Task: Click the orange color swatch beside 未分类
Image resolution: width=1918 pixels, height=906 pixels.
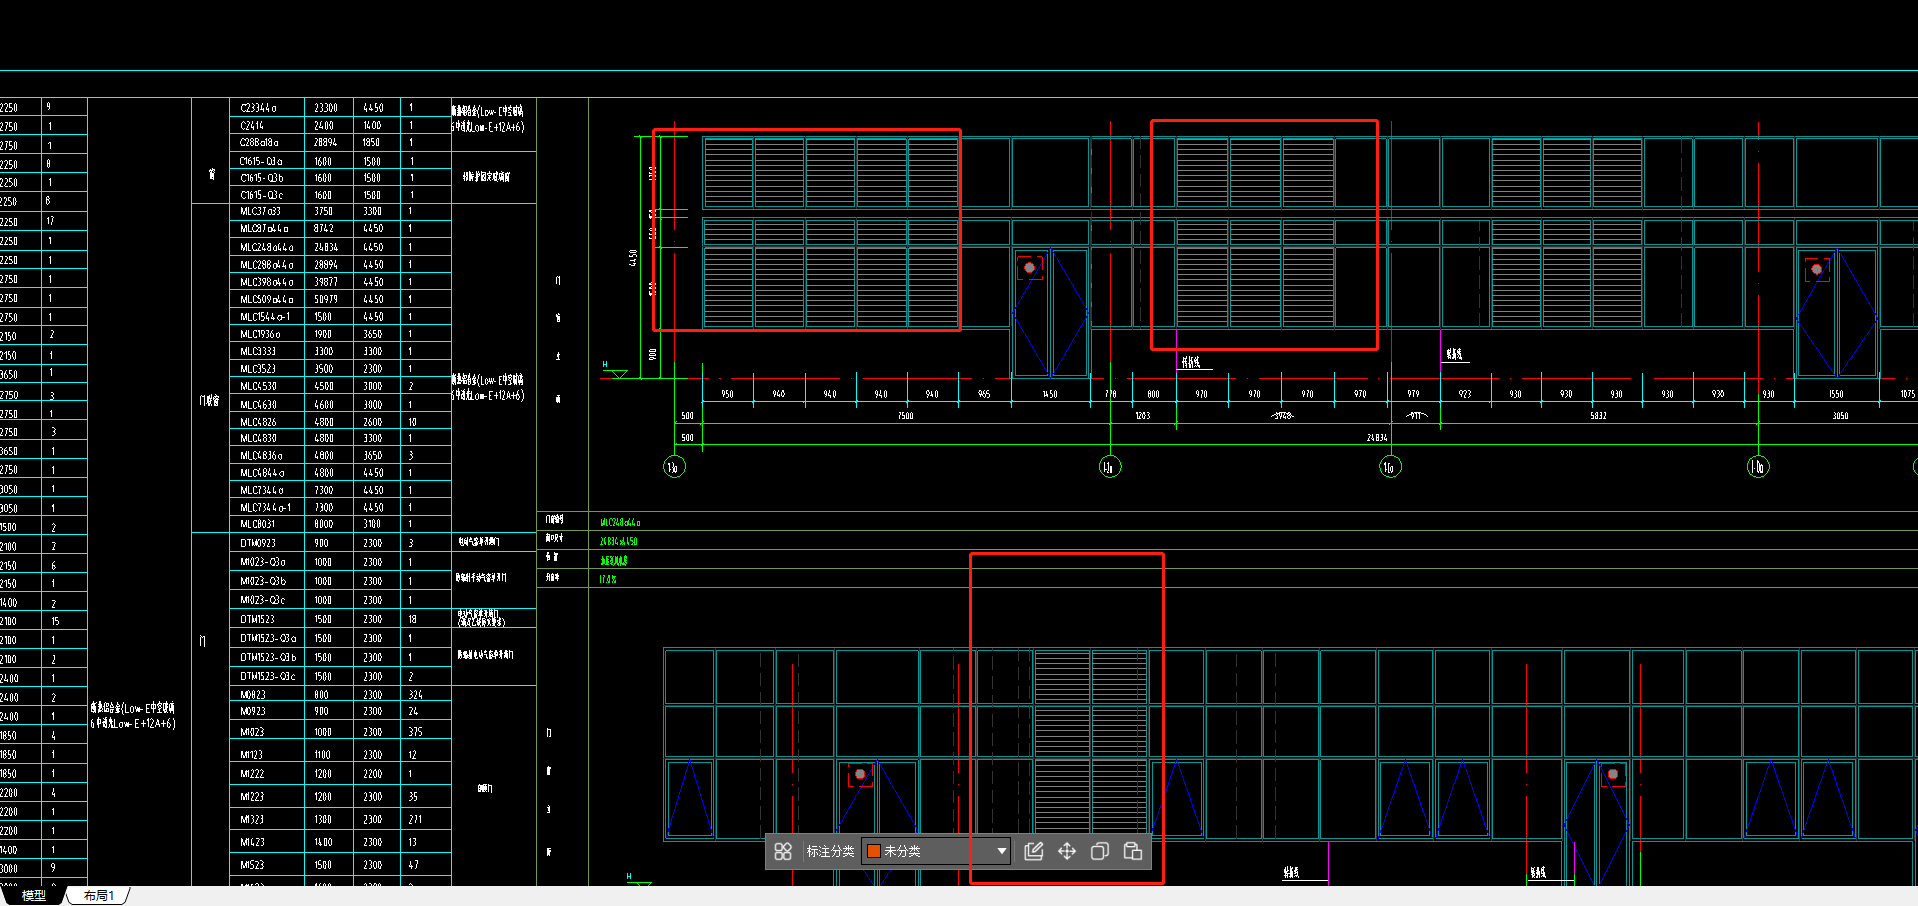Action: (x=873, y=851)
